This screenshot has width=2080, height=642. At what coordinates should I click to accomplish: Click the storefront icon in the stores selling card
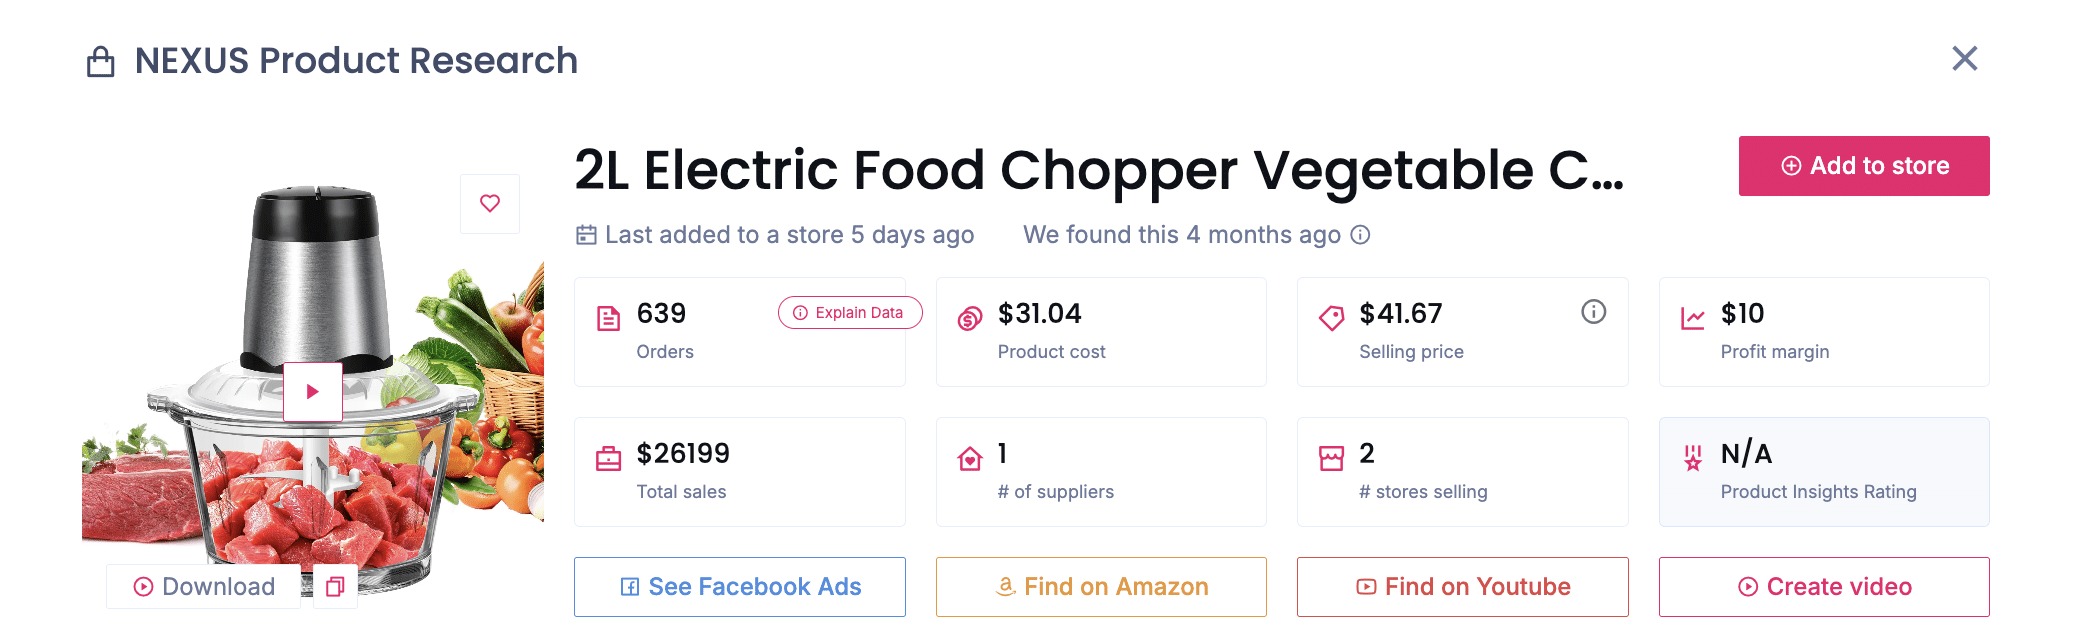(1331, 455)
